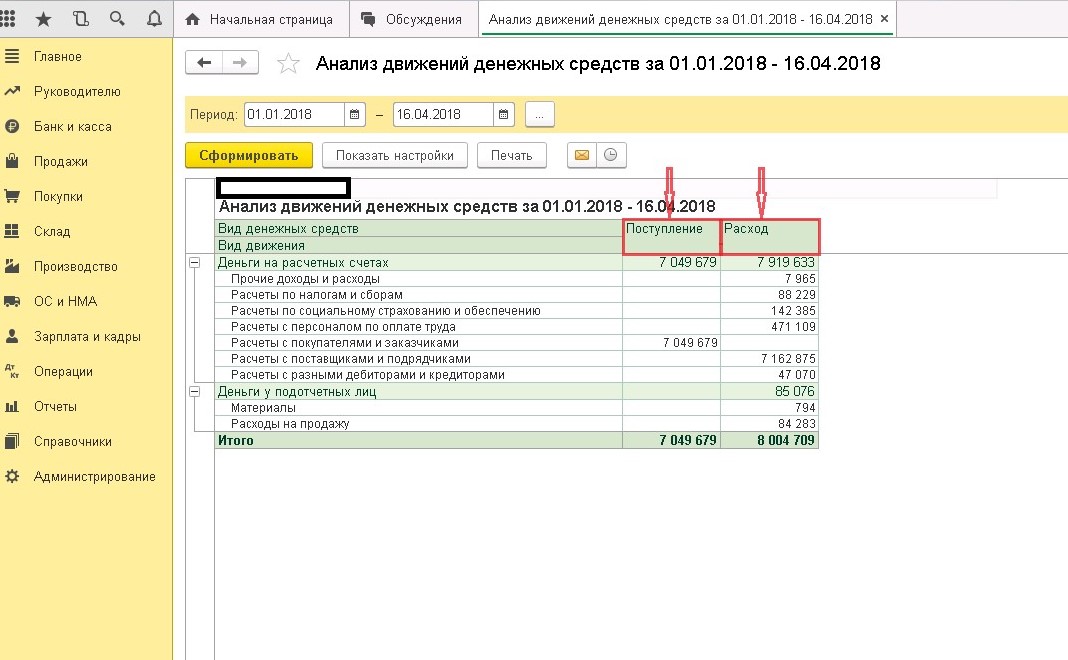Click the ОС и НМА truck icon
Viewport: 1068px width, 660px height.
[x=12, y=301]
